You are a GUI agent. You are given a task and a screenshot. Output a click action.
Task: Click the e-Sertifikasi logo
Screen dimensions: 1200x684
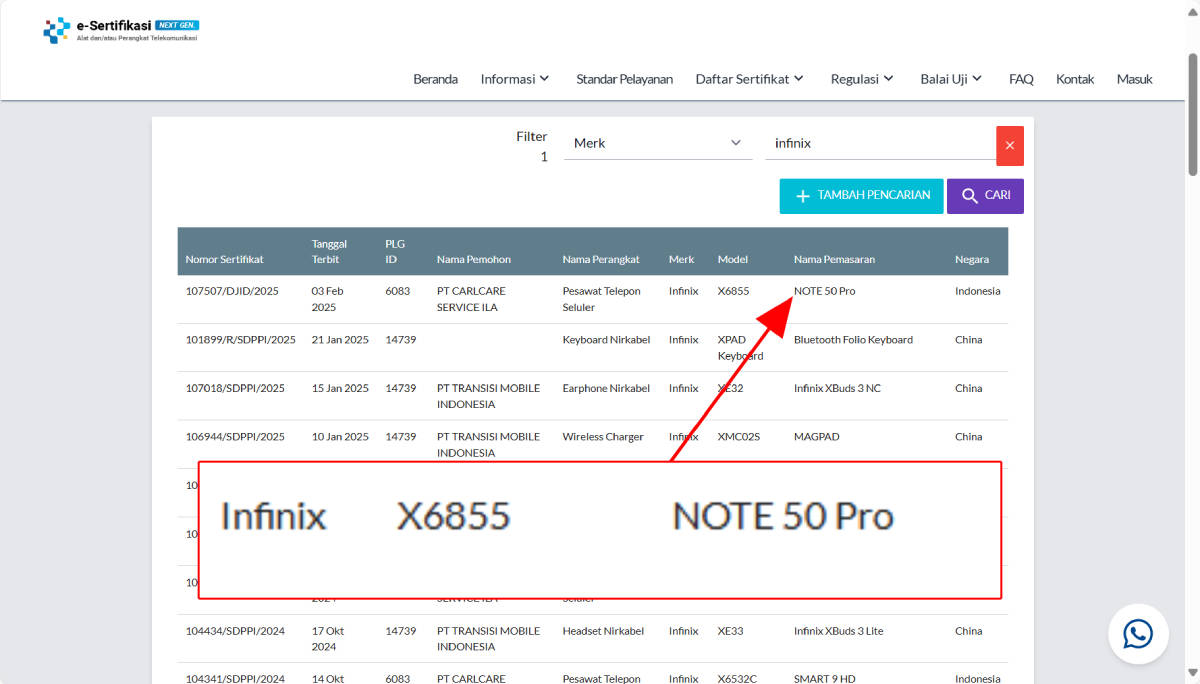[x=120, y=30]
